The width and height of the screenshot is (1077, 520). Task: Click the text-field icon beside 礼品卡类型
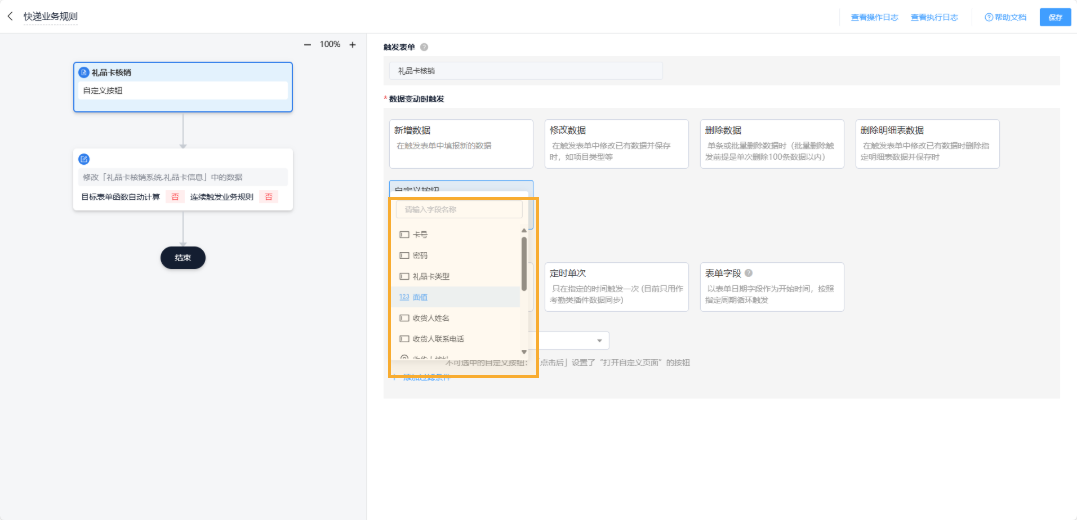pos(404,276)
